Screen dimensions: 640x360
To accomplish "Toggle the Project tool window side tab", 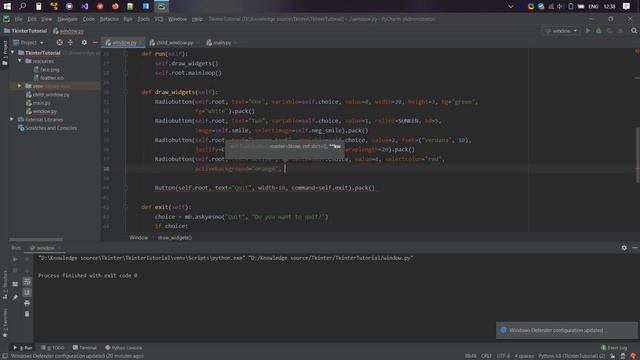I will (5, 52).
